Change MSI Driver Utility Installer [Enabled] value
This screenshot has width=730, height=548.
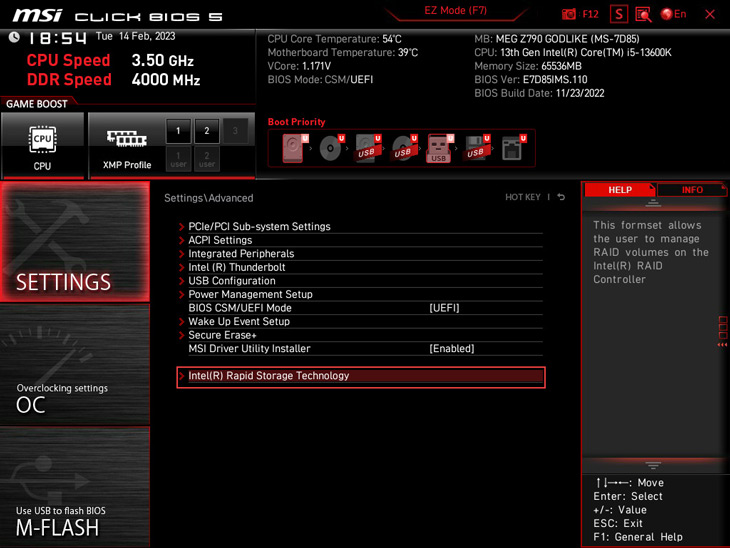452,348
